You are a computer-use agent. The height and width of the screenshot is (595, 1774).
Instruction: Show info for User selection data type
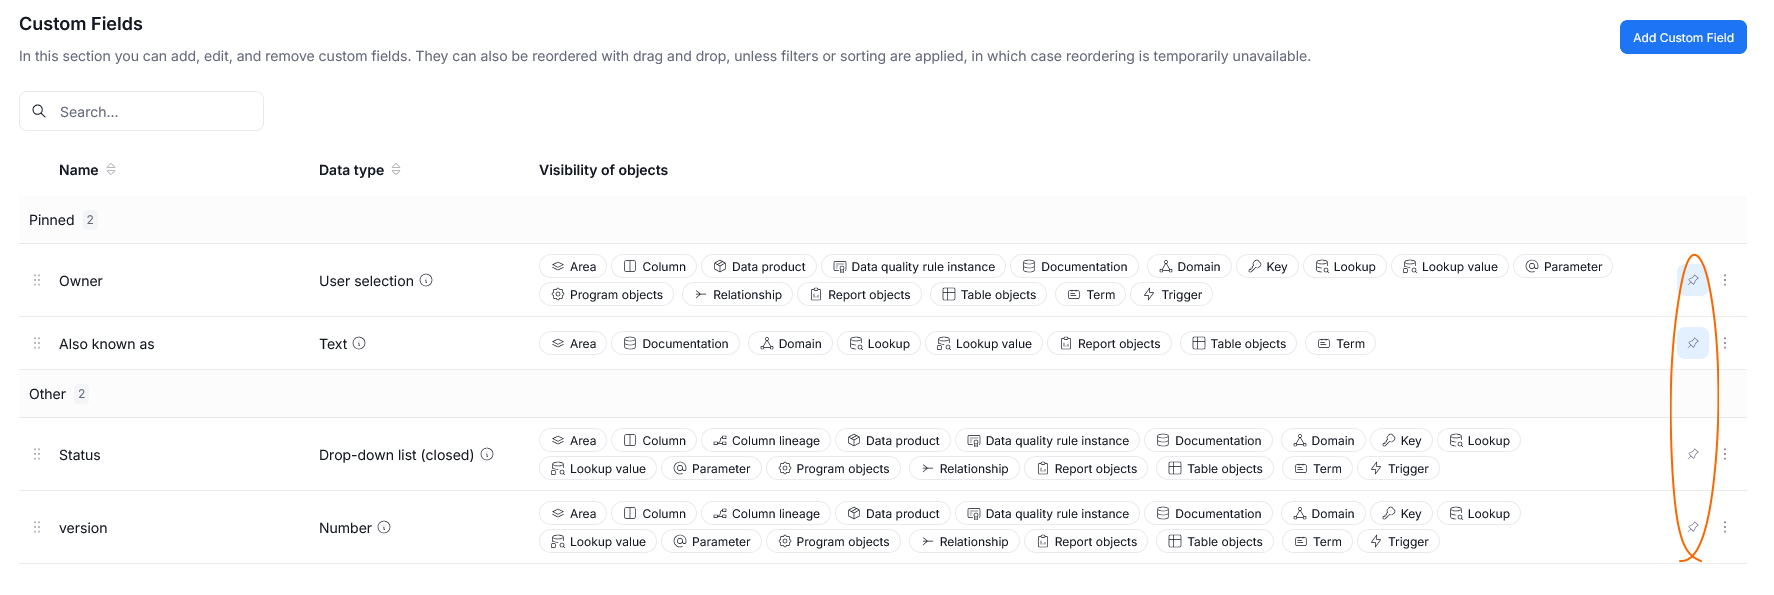click(426, 280)
